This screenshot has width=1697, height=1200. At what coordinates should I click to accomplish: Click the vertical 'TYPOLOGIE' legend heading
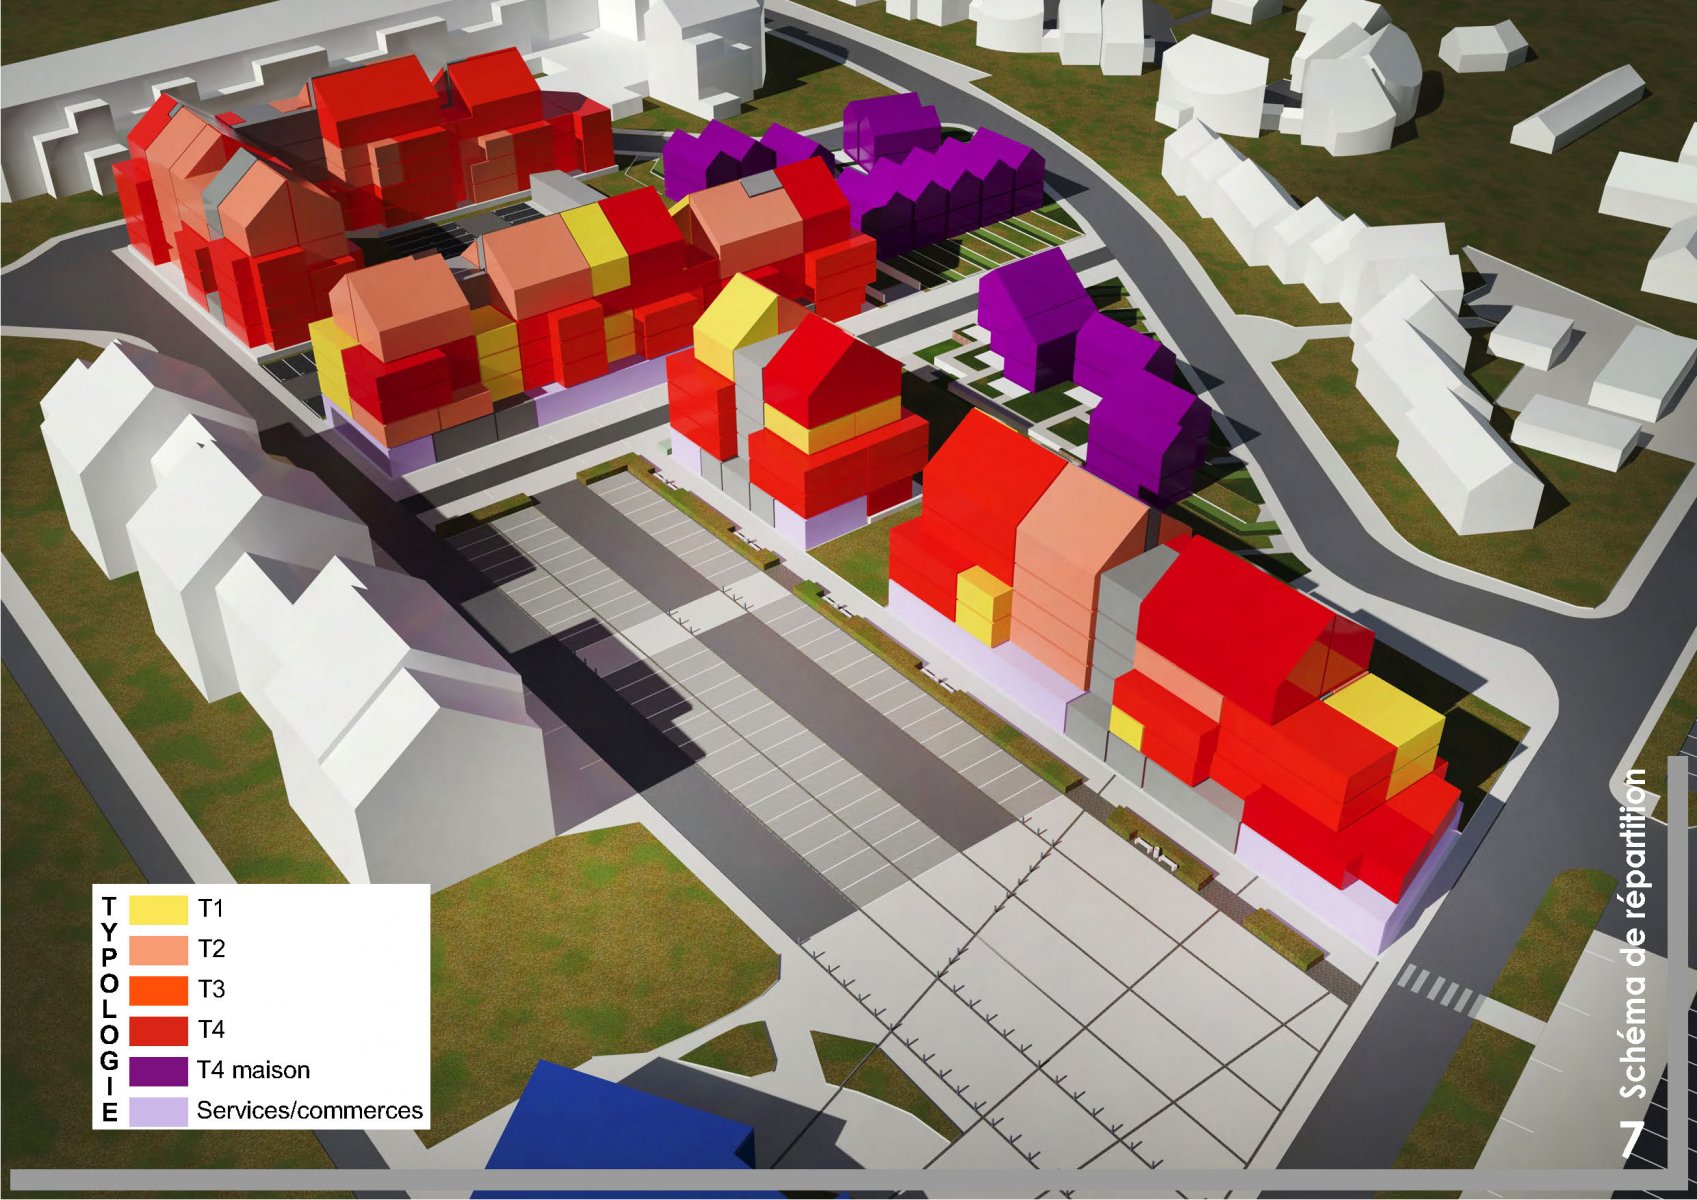point(109,1009)
